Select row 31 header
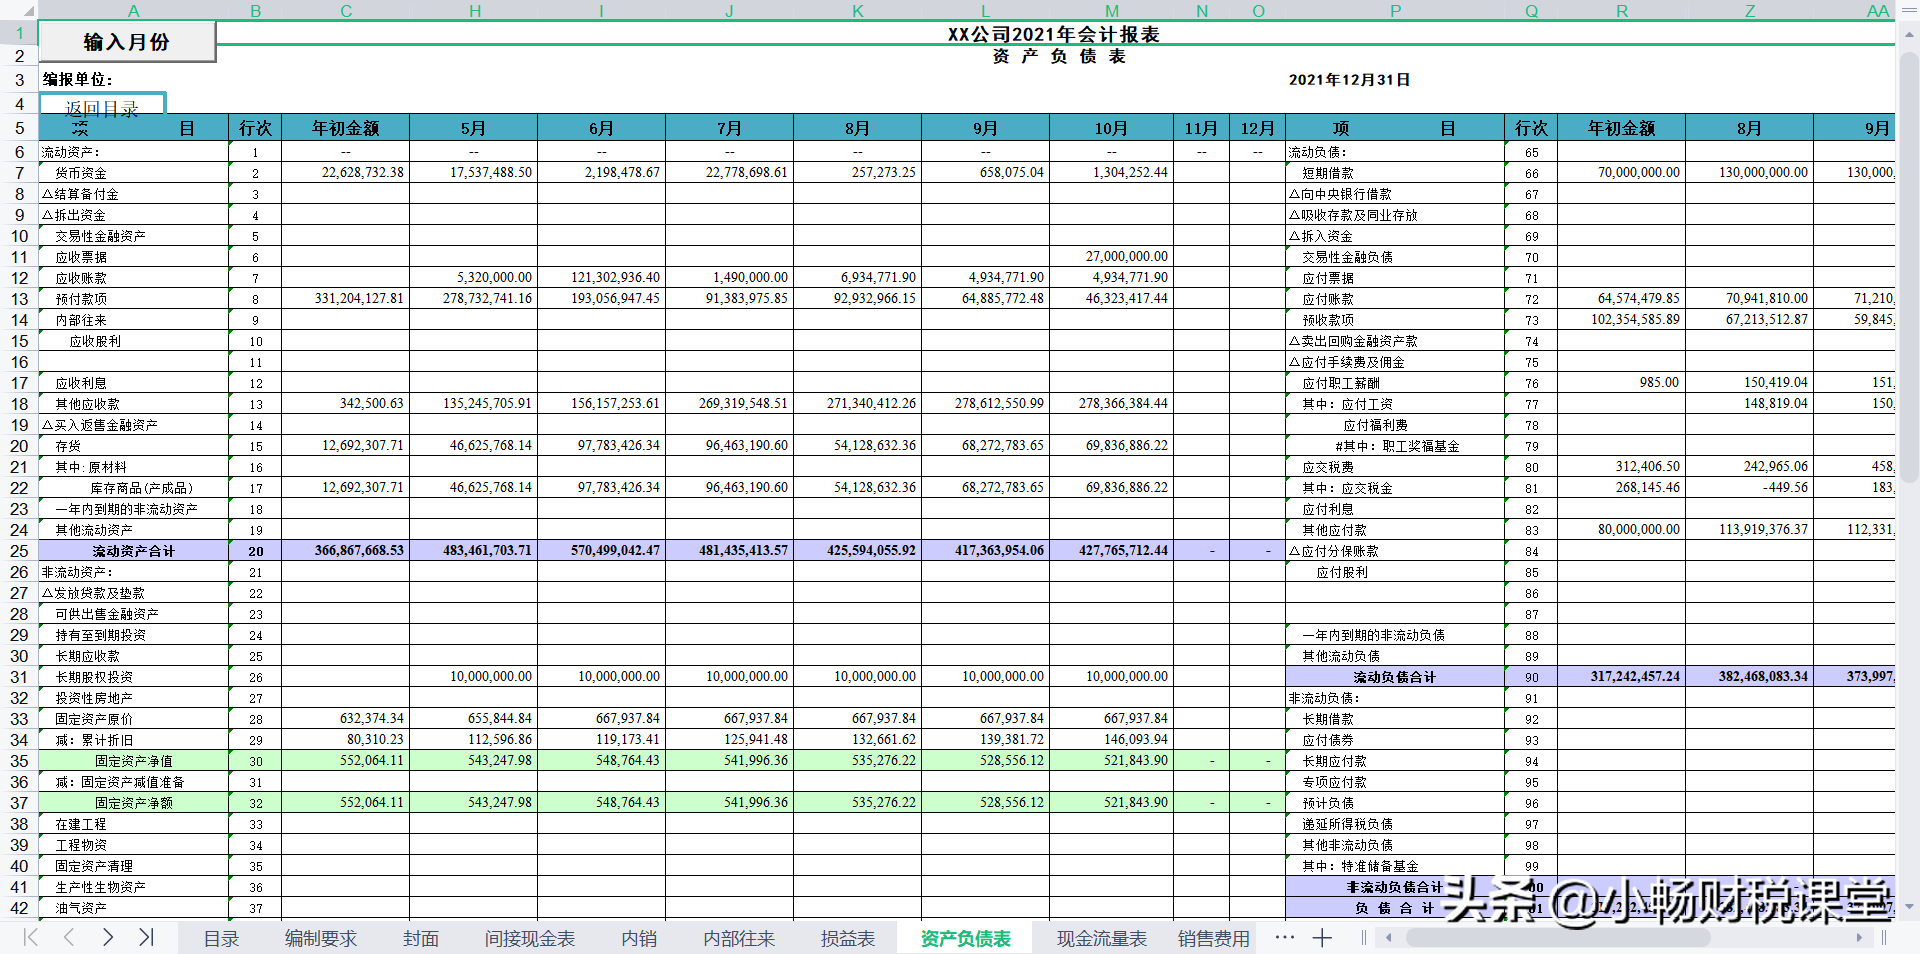 pyautogui.click(x=19, y=677)
